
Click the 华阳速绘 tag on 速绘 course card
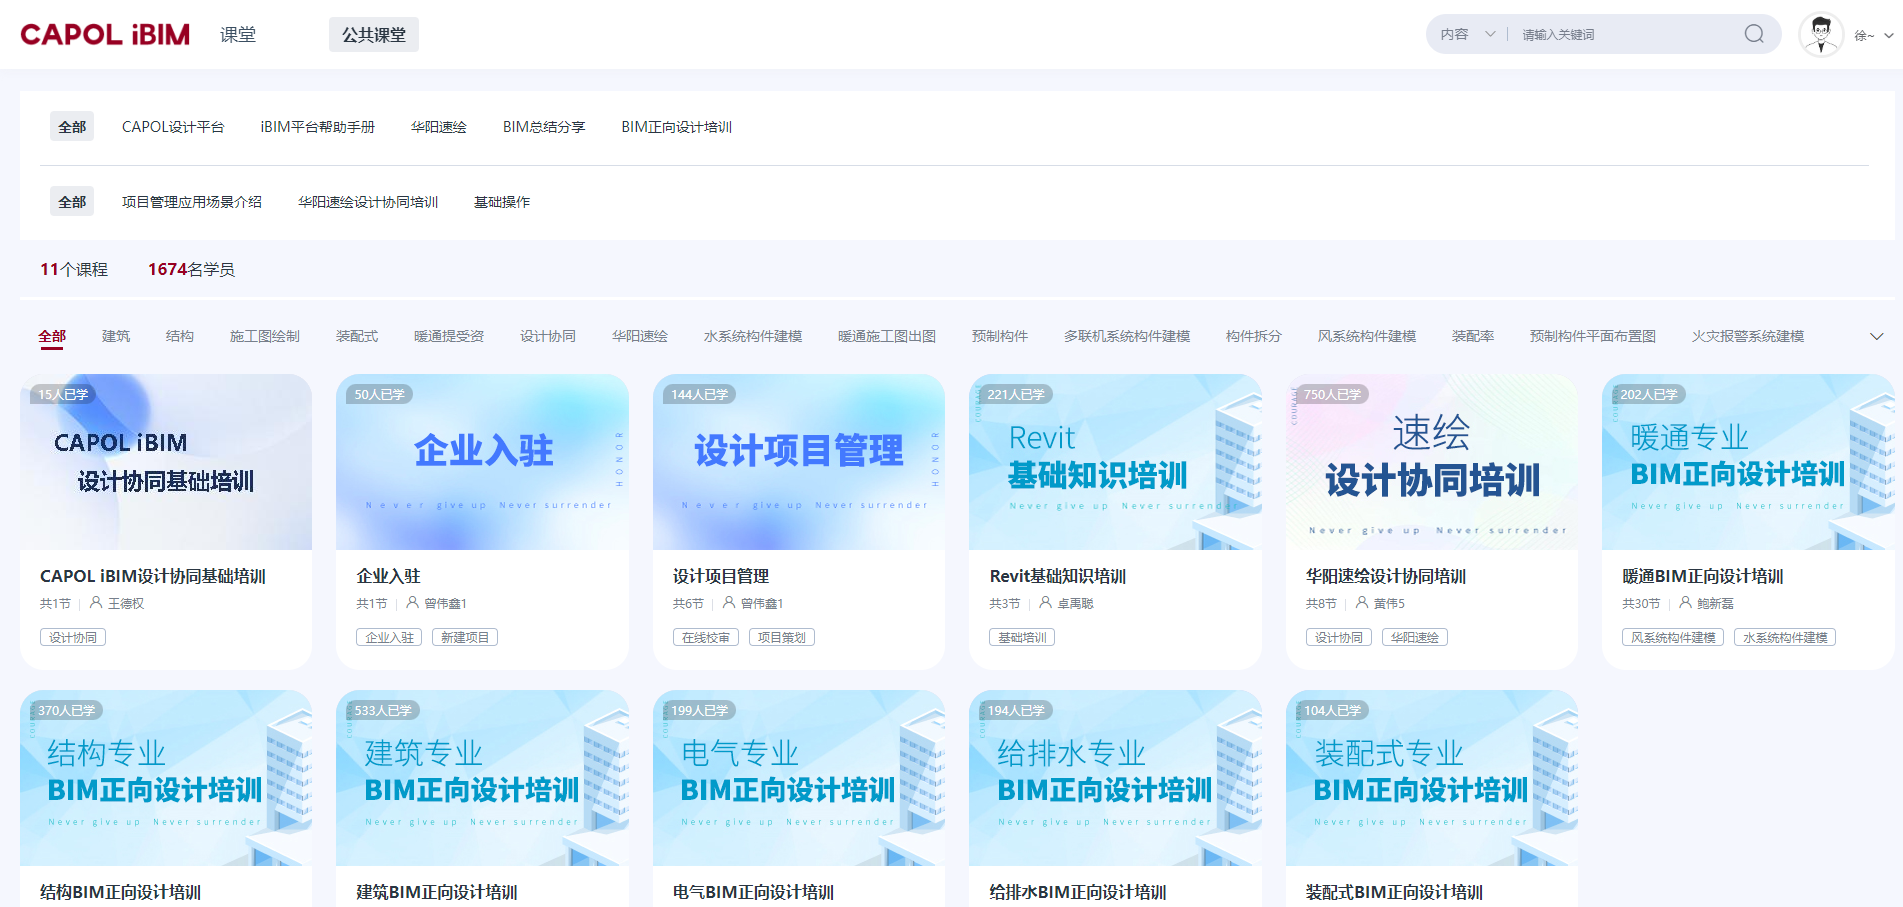(1415, 637)
